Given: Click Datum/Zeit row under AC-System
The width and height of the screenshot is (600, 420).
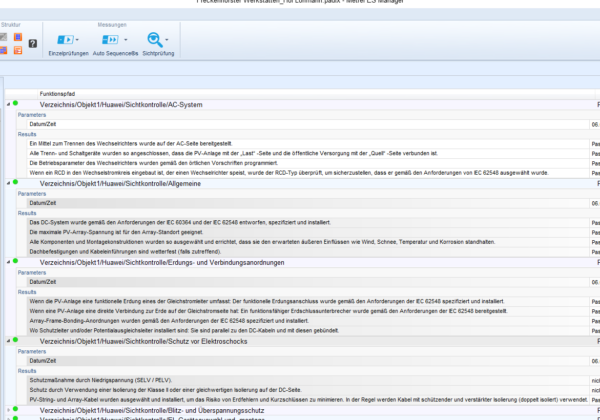Looking at the screenshot, I should point(308,124).
